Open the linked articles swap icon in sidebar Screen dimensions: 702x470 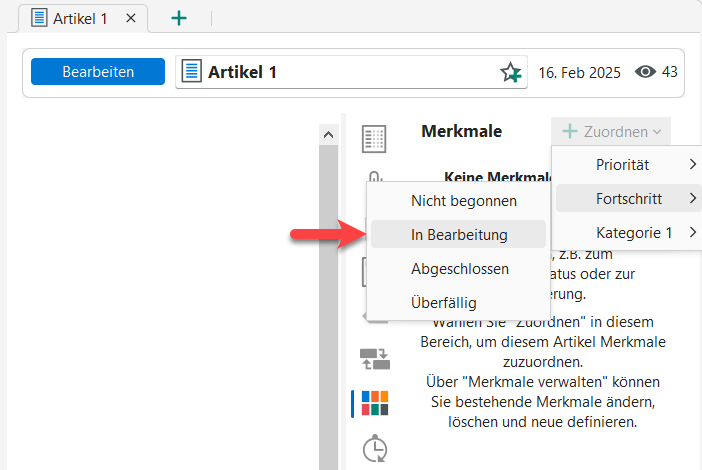[x=374, y=359]
